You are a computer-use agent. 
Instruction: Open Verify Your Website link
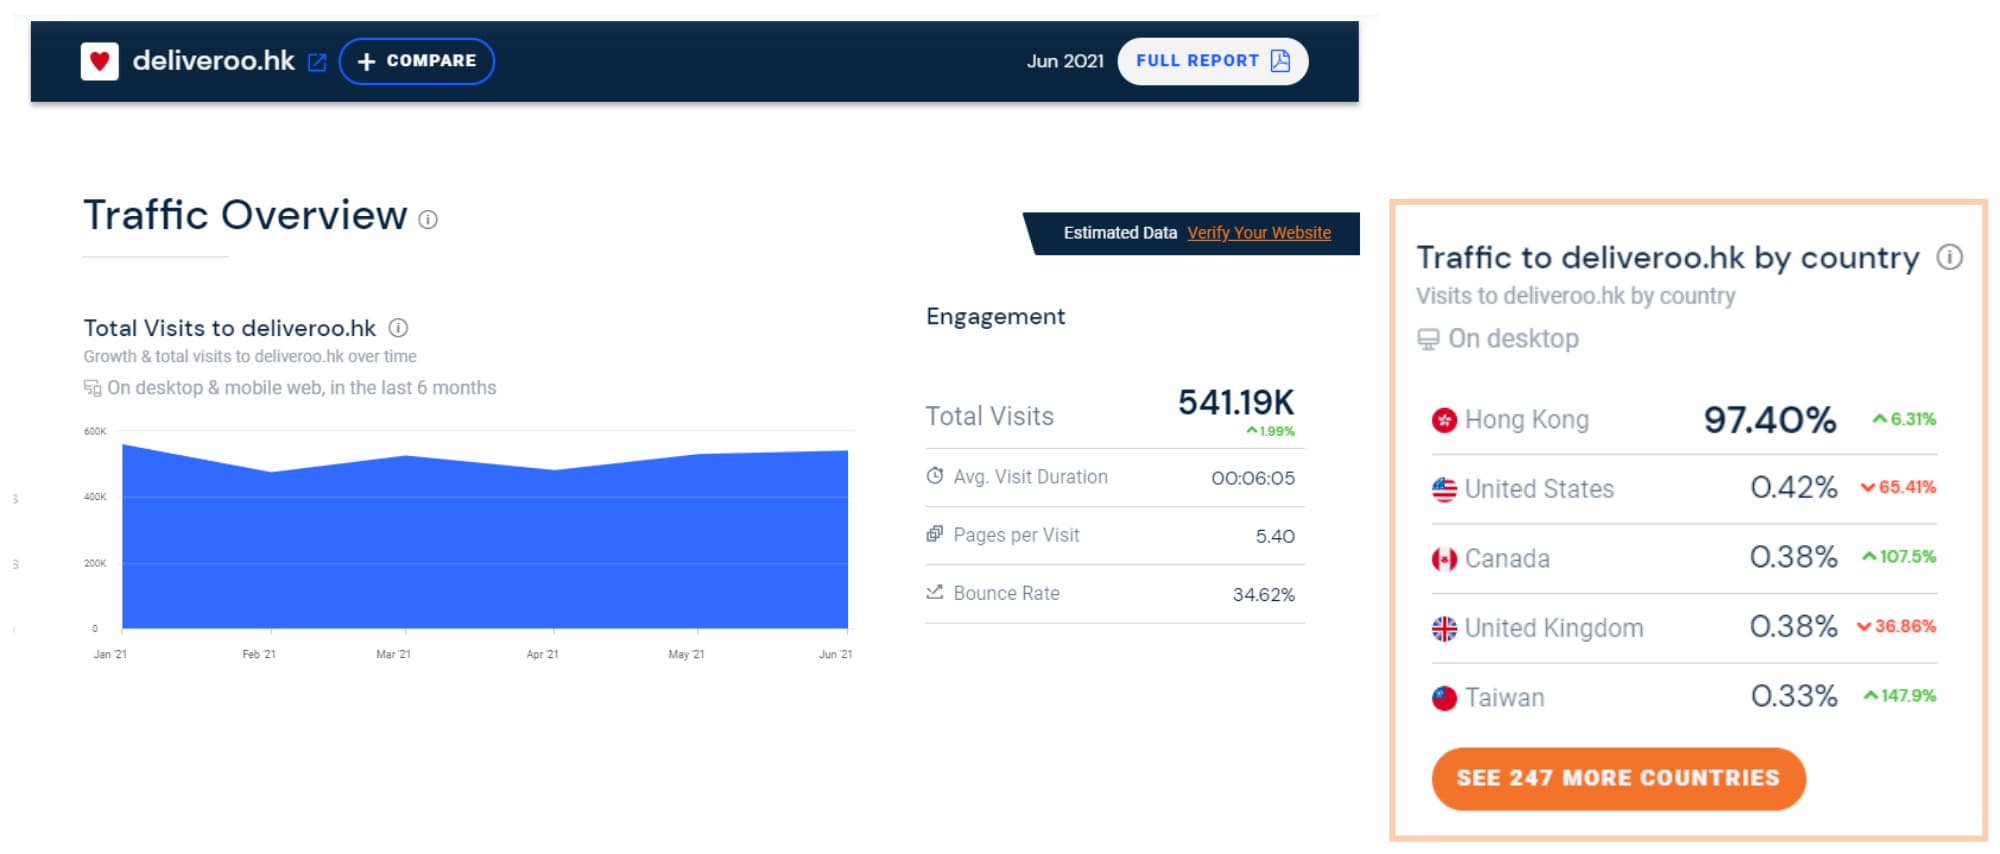tap(1259, 233)
